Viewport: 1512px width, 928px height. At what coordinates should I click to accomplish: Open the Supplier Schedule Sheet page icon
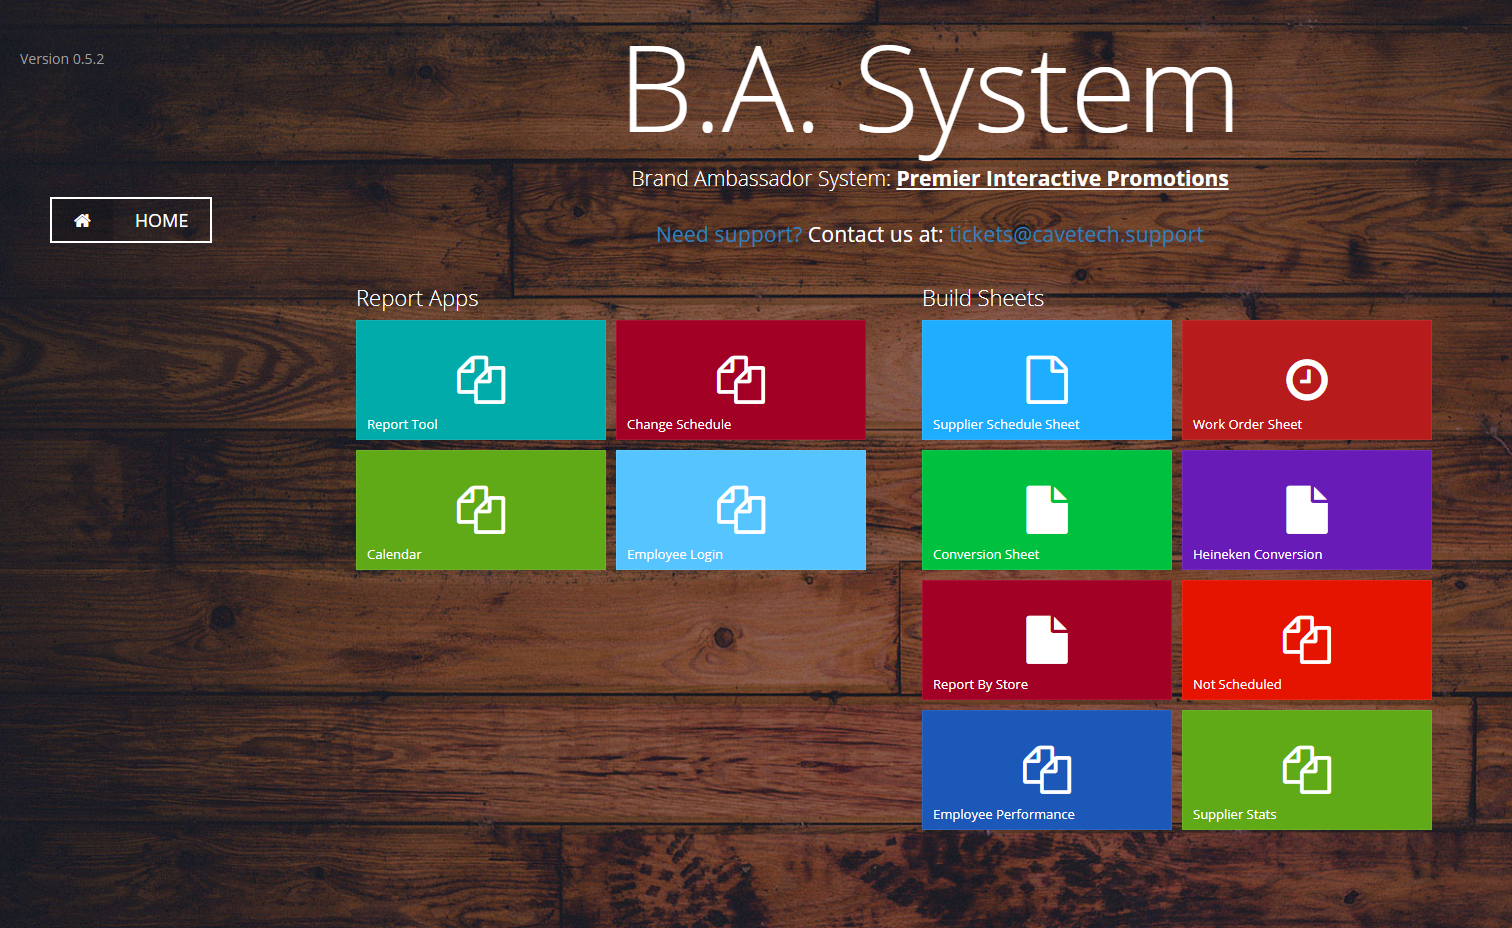(1047, 380)
